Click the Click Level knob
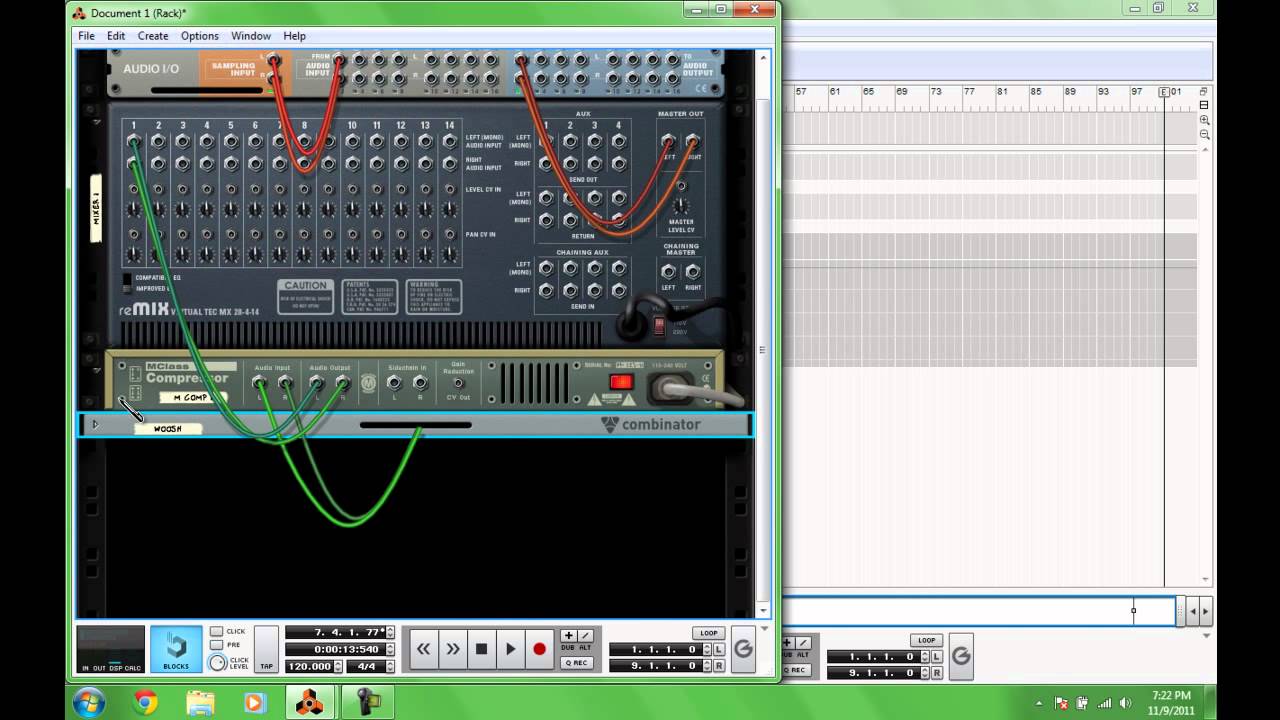This screenshot has width=1280, height=720. pyautogui.click(x=217, y=663)
